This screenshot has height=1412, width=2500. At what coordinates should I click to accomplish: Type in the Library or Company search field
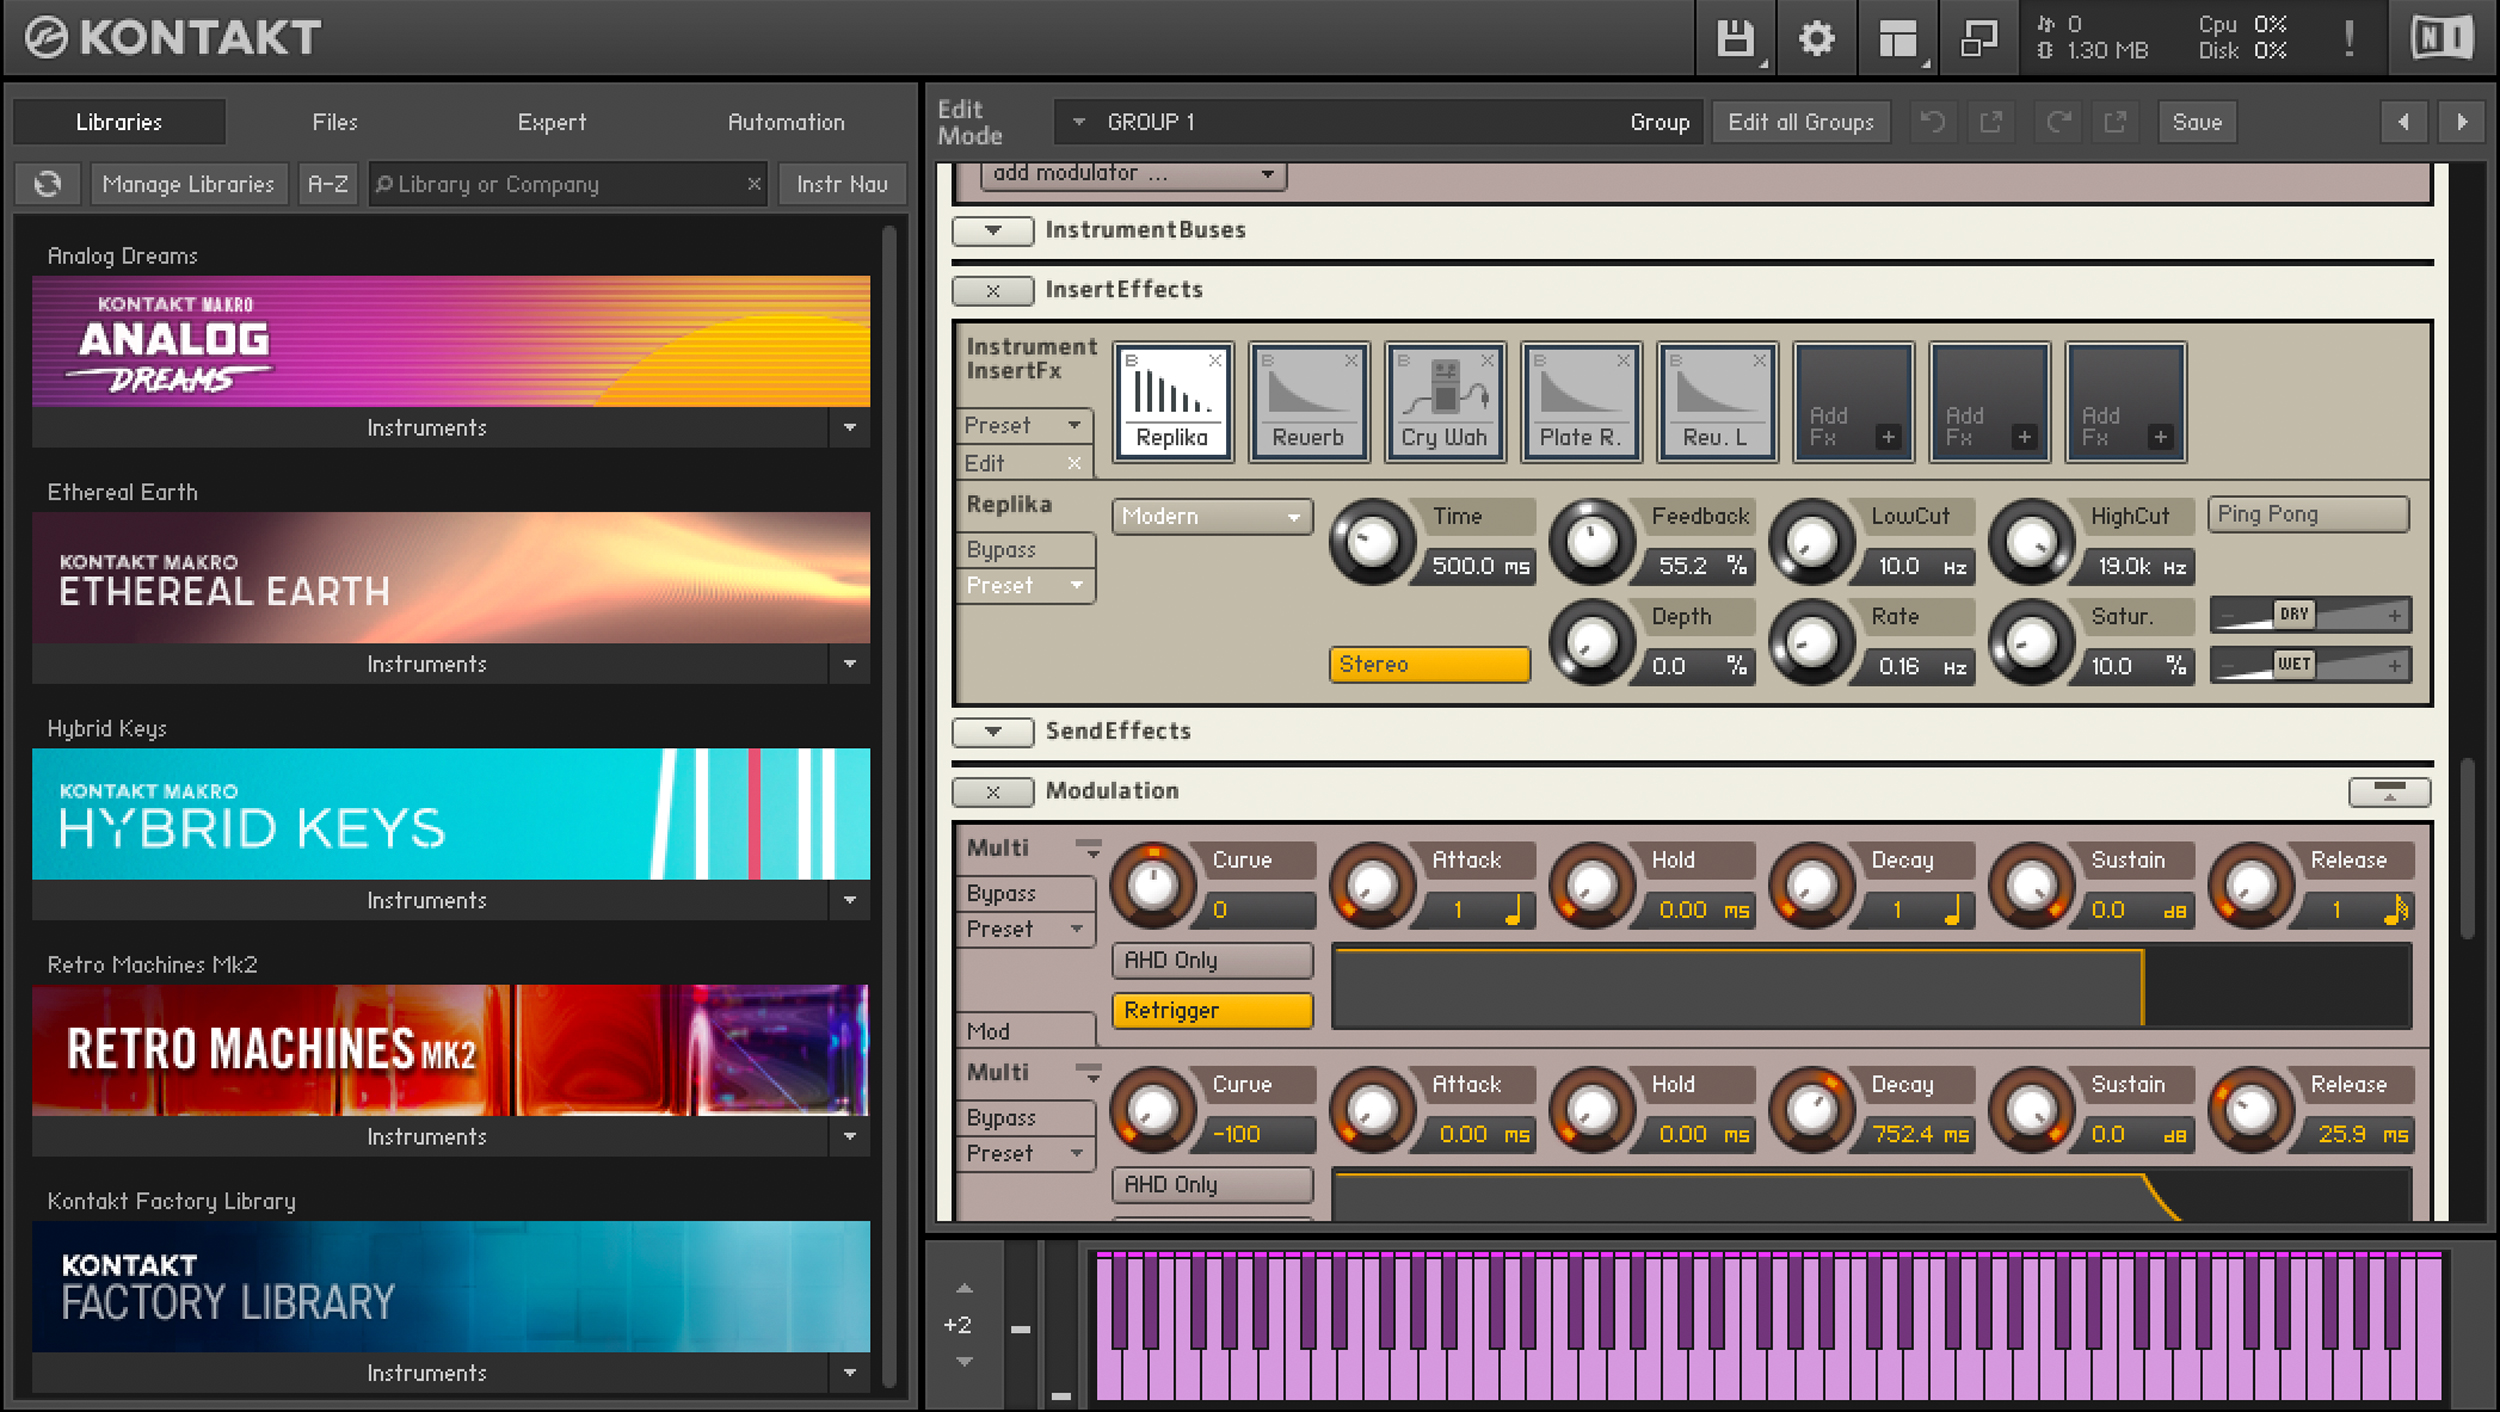point(560,183)
